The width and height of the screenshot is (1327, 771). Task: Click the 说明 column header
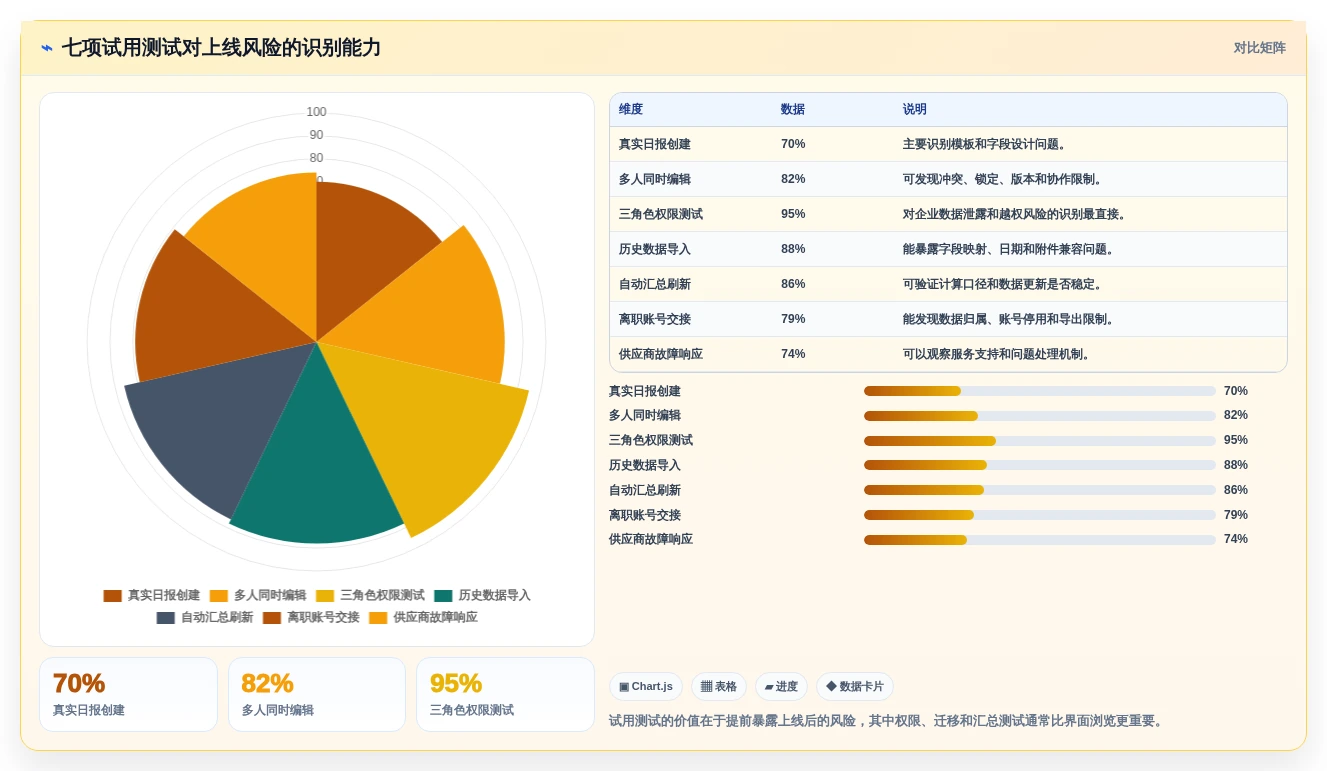tap(915, 109)
